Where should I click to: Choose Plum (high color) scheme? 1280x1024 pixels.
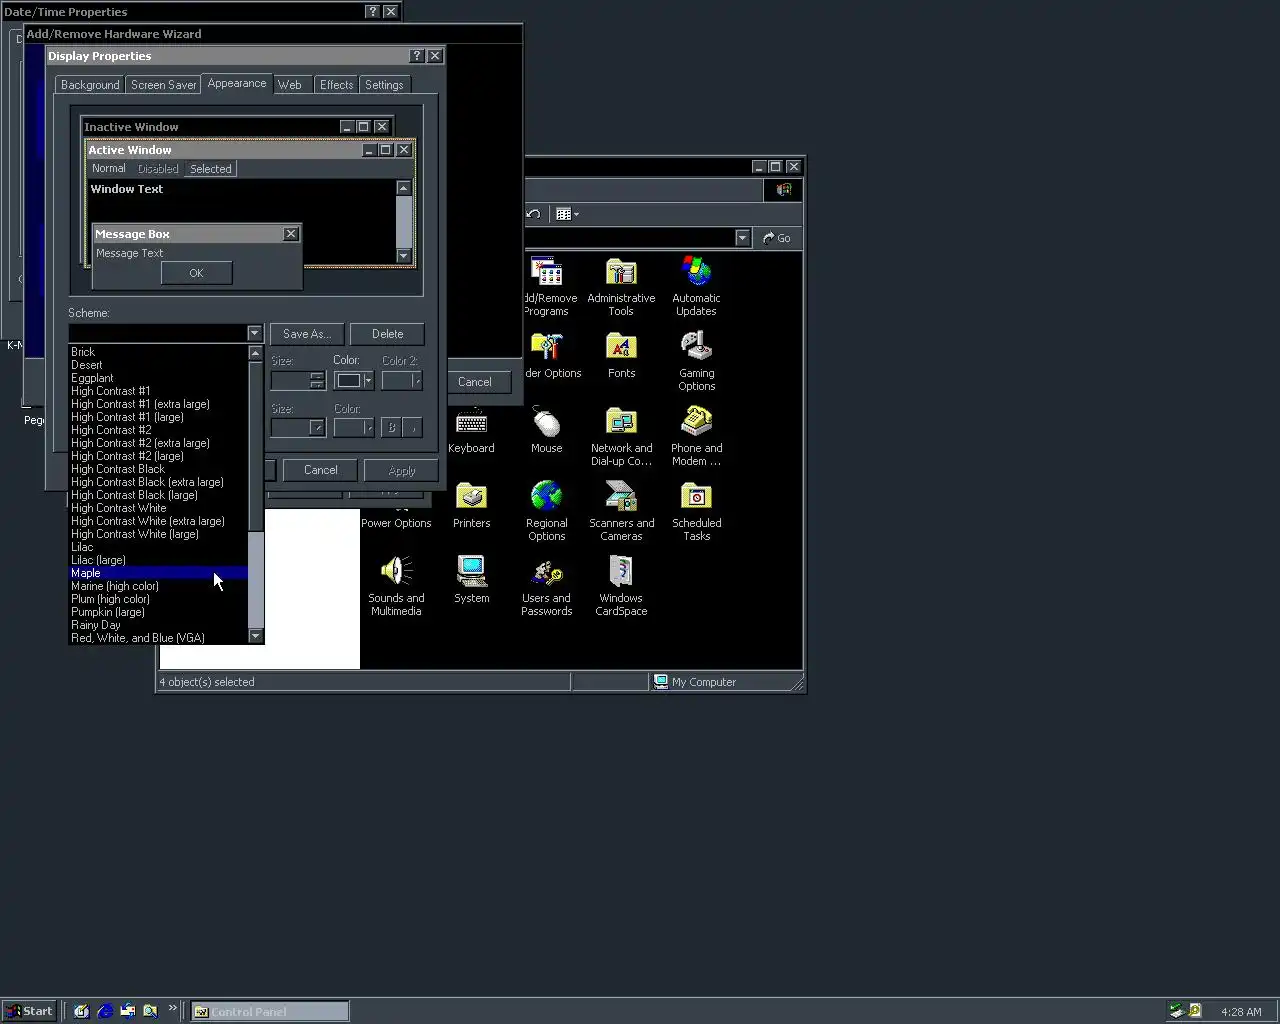click(158, 599)
